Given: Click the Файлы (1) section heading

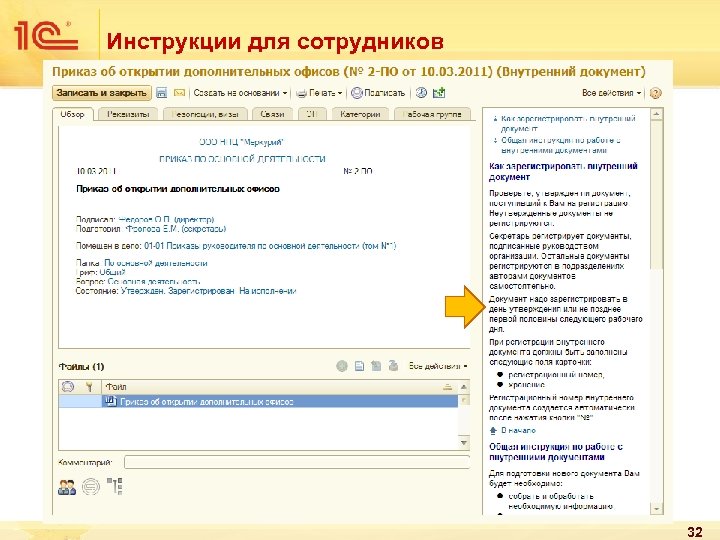Looking at the screenshot, I should click(81, 366).
